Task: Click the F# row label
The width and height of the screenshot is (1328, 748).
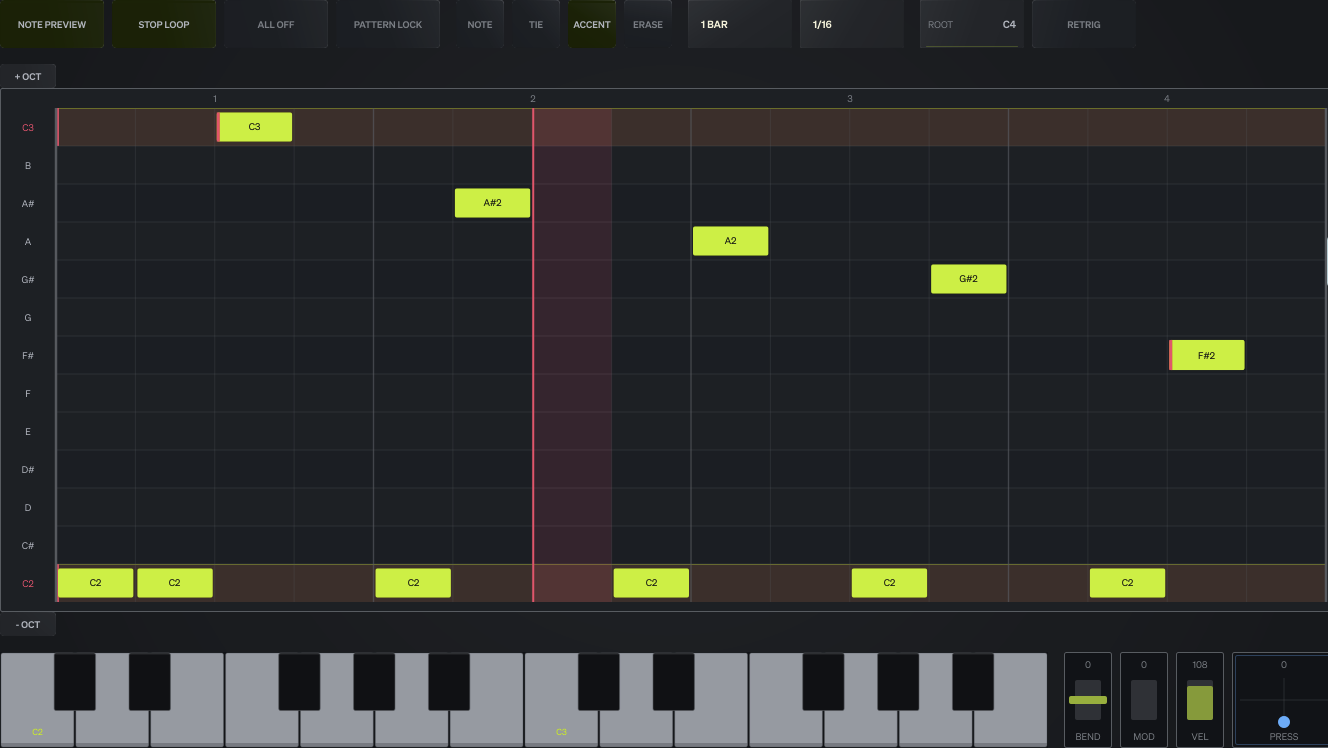Action: (x=28, y=356)
